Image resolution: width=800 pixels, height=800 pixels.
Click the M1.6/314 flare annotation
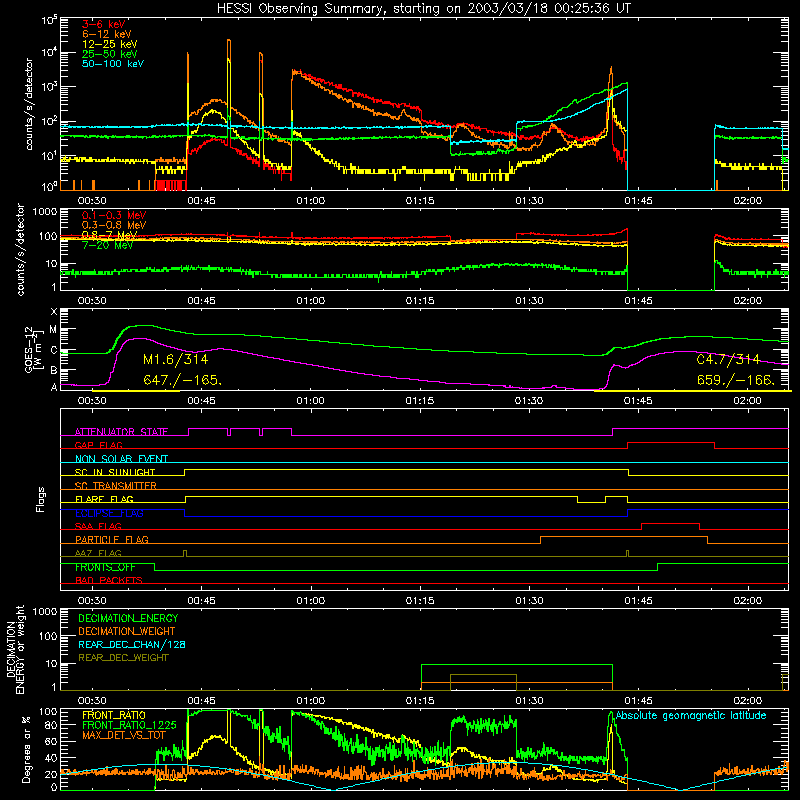click(x=176, y=360)
